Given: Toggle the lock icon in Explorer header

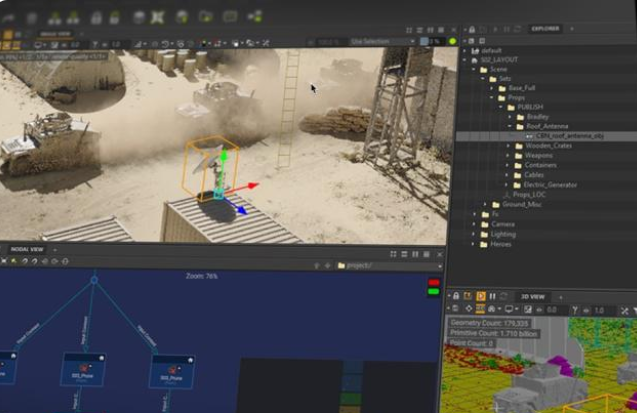Looking at the screenshot, I should (472, 29).
